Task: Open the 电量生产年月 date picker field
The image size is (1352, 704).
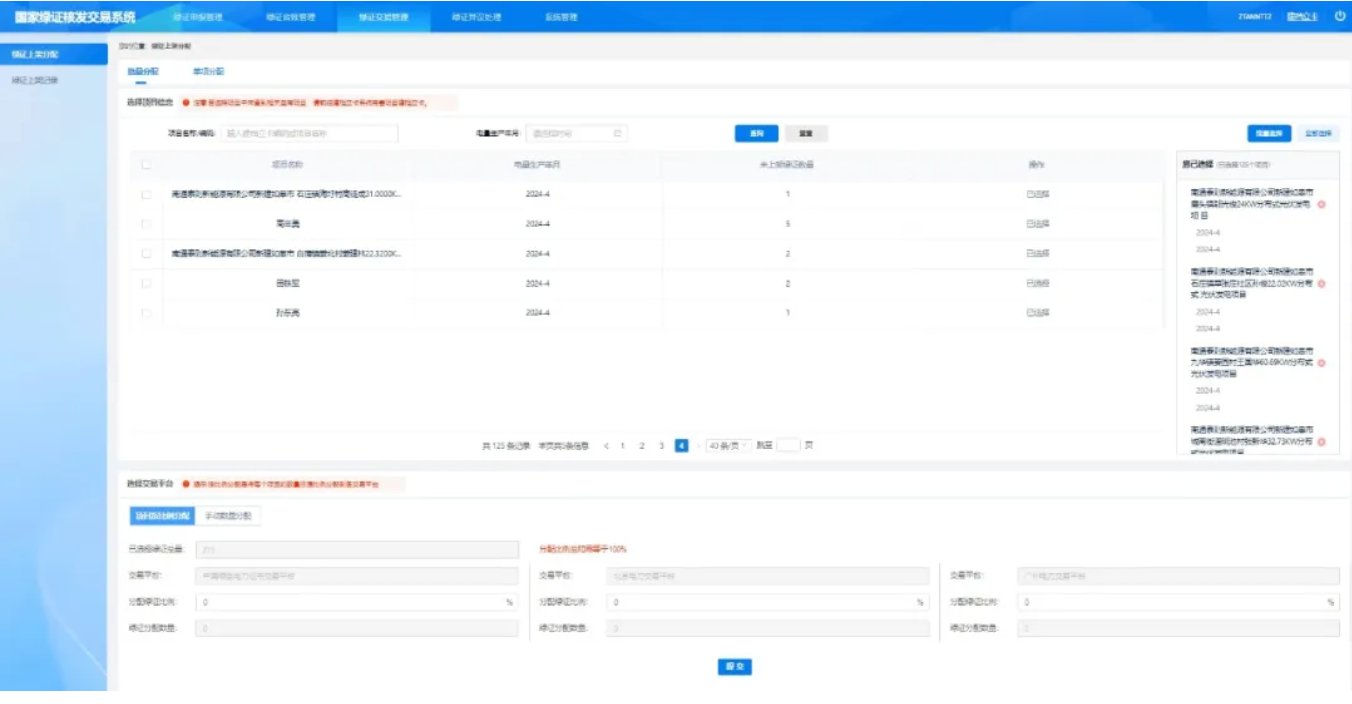Action: click(x=576, y=133)
